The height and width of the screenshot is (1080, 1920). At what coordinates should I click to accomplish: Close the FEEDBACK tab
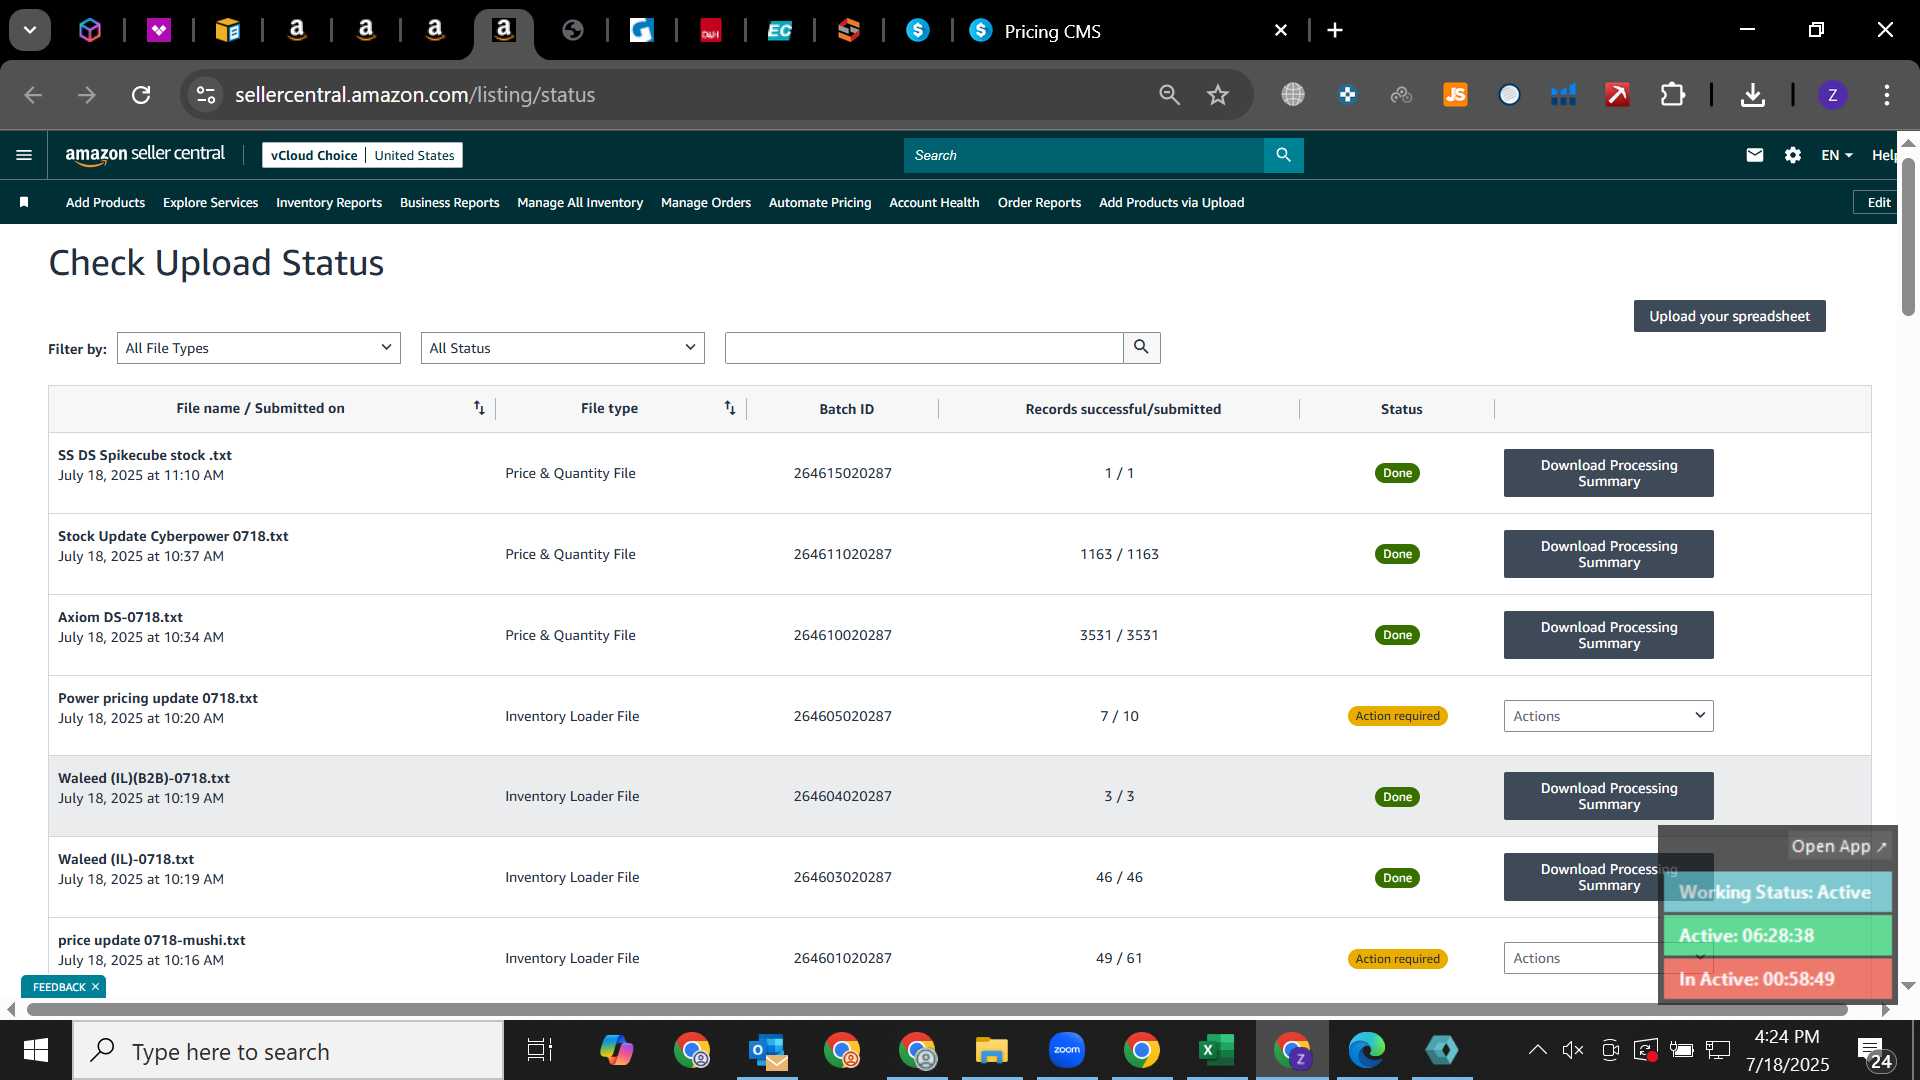95,987
